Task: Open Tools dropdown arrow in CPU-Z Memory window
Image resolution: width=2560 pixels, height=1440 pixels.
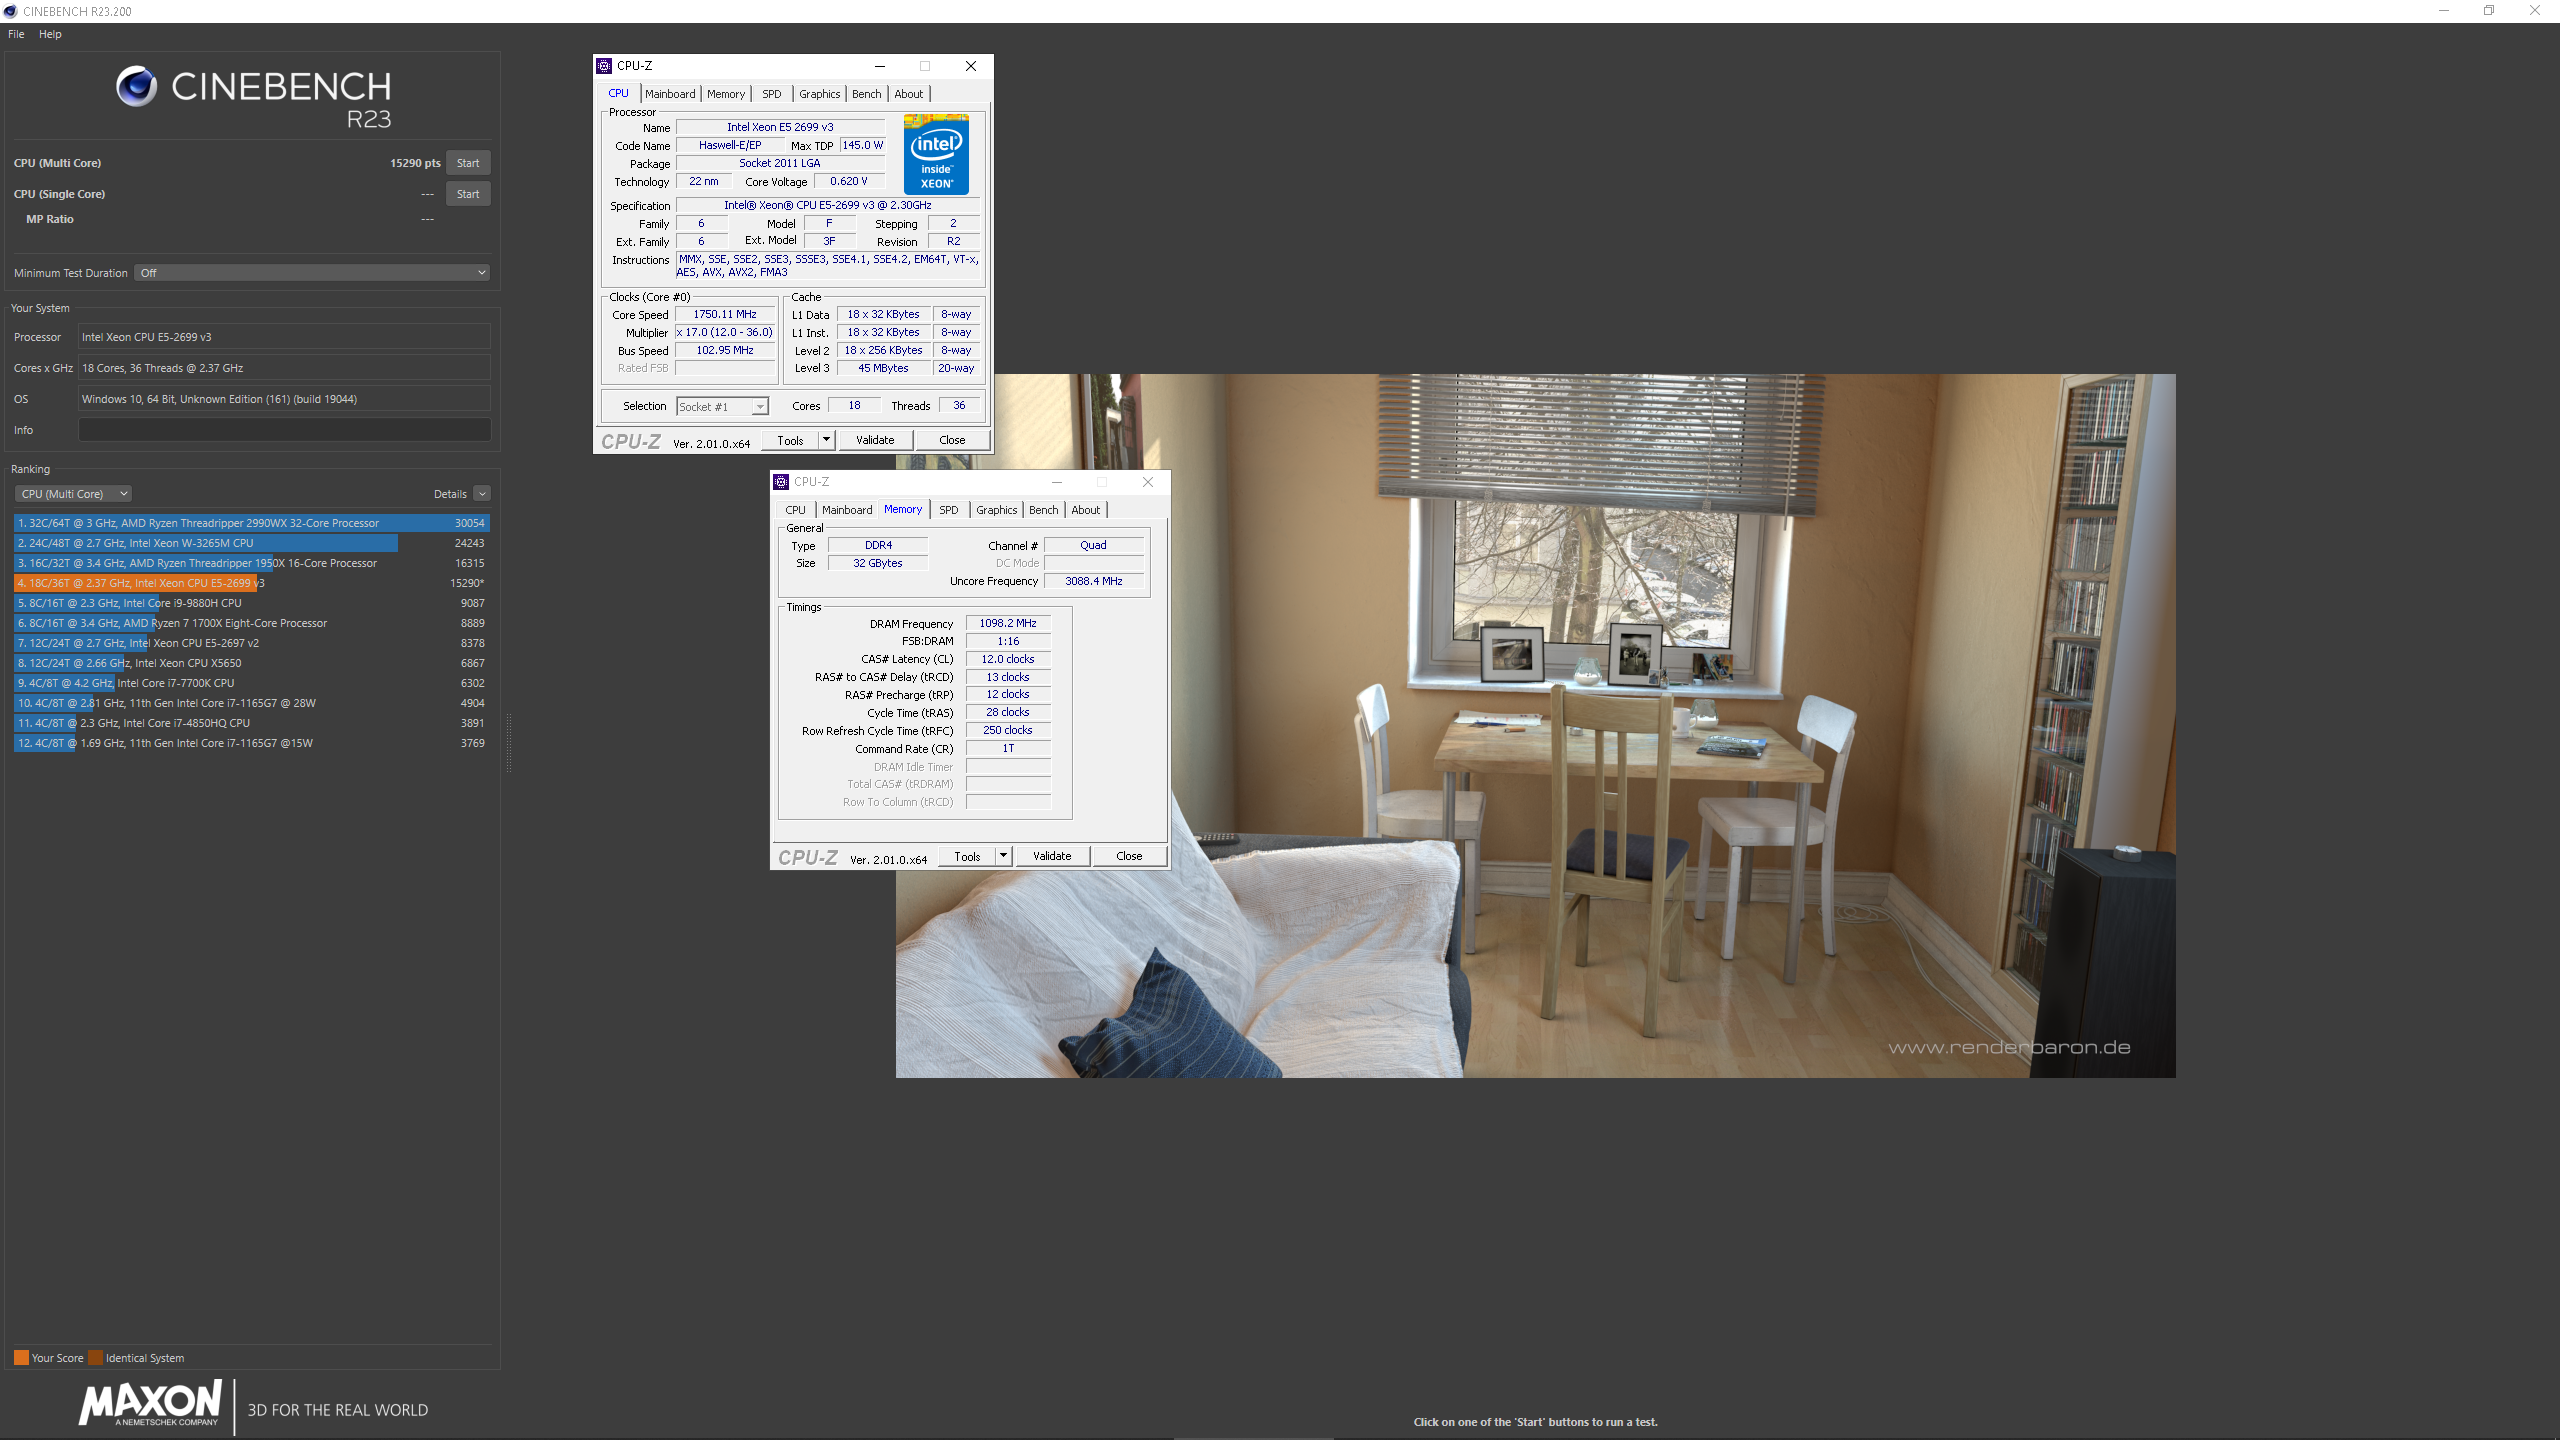Action: (x=1003, y=856)
